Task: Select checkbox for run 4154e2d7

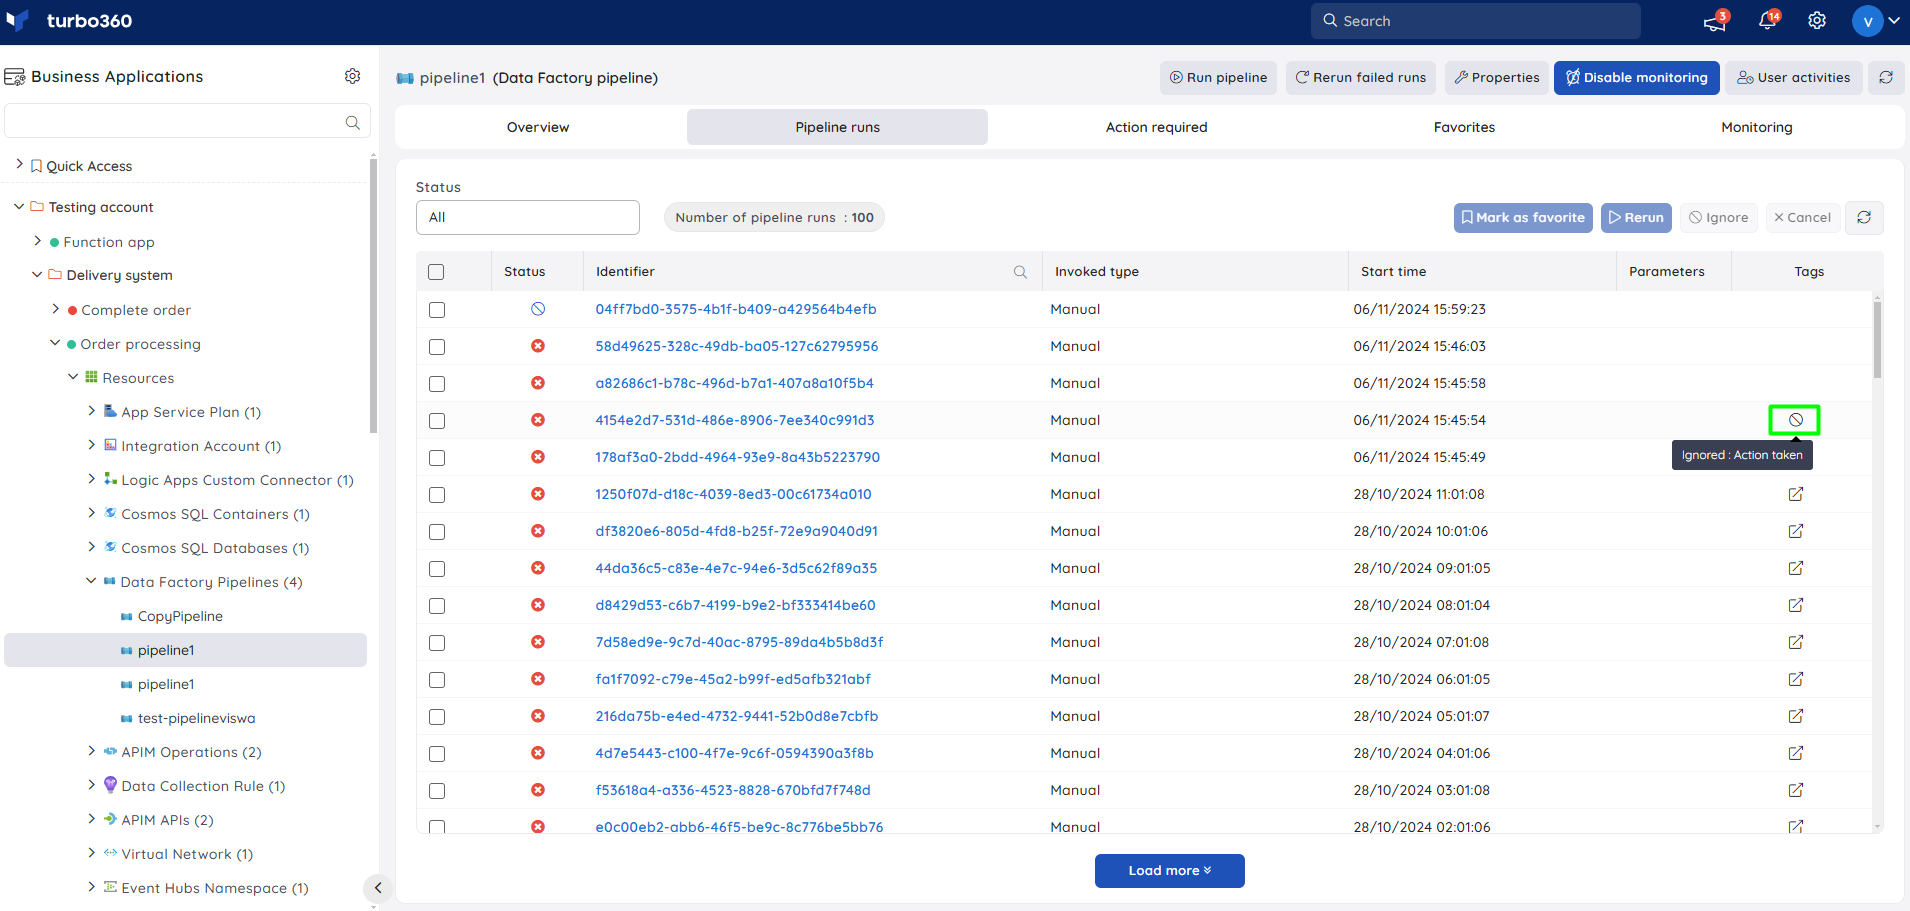Action: 437,421
